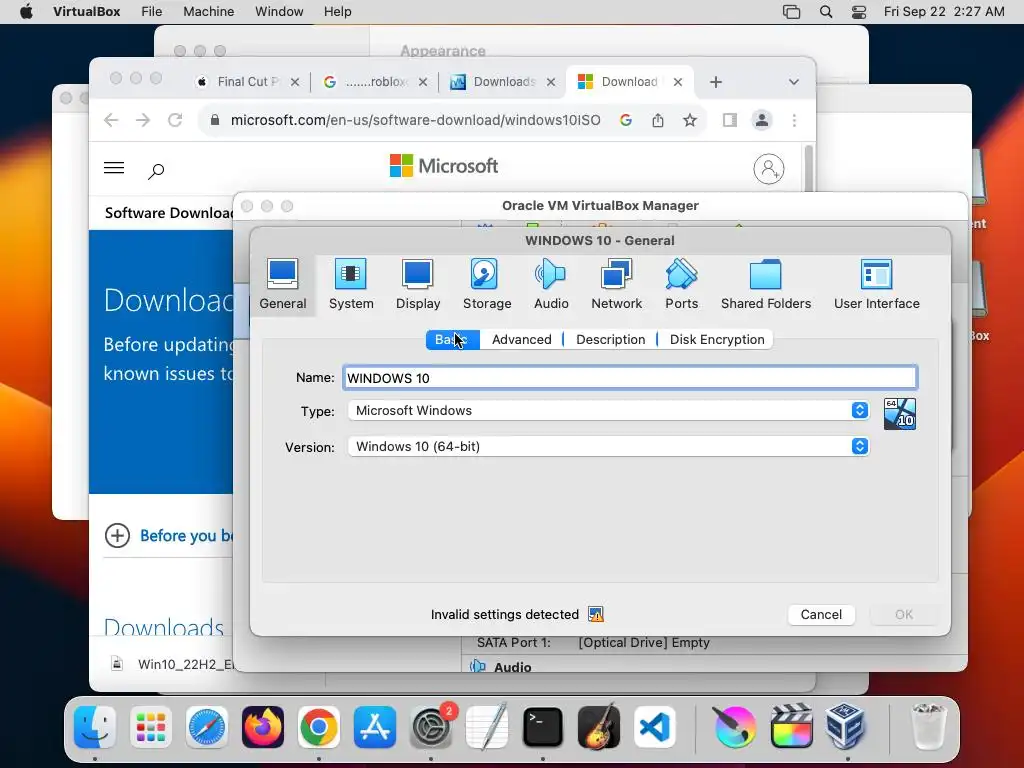The width and height of the screenshot is (1024, 768).
Task: Open a new Chrome tab
Action: [716, 82]
